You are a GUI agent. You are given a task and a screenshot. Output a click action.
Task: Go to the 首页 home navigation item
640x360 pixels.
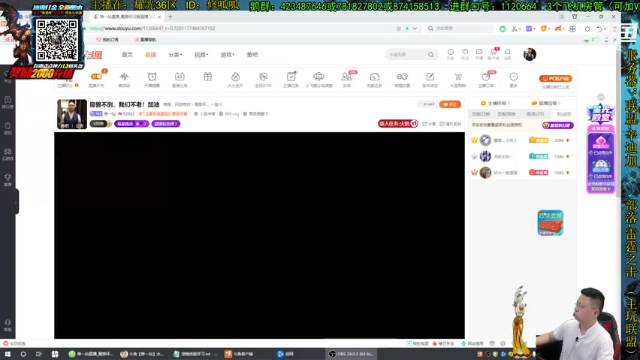pos(127,55)
